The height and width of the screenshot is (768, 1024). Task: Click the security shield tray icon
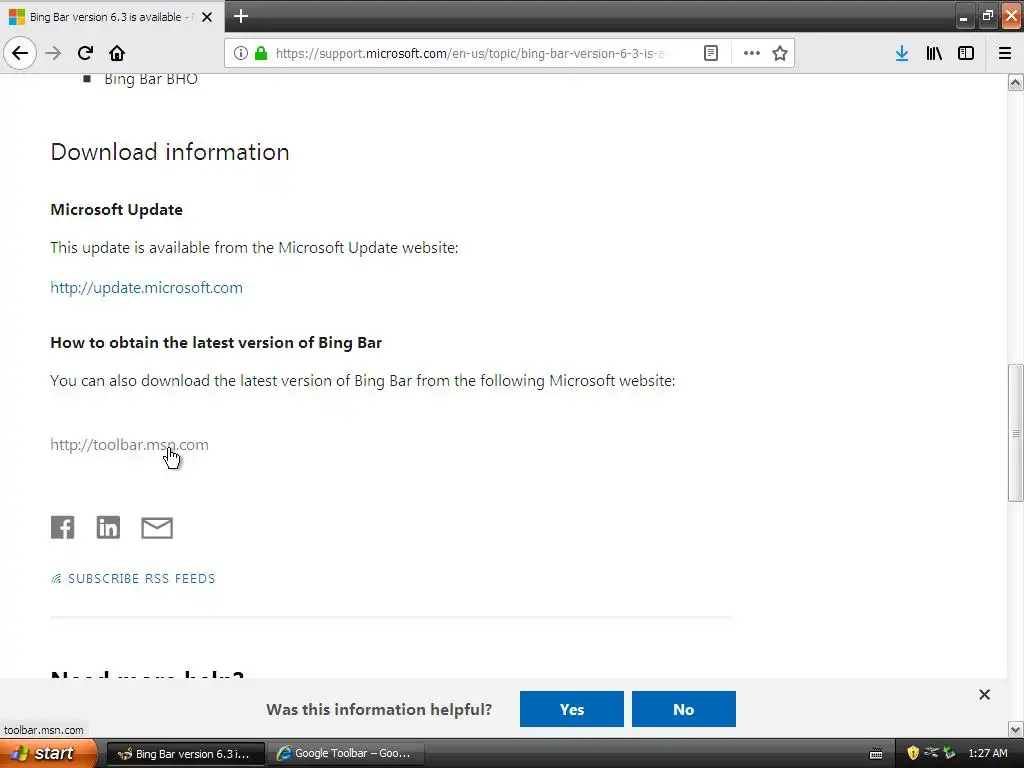(x=913, y=754)
